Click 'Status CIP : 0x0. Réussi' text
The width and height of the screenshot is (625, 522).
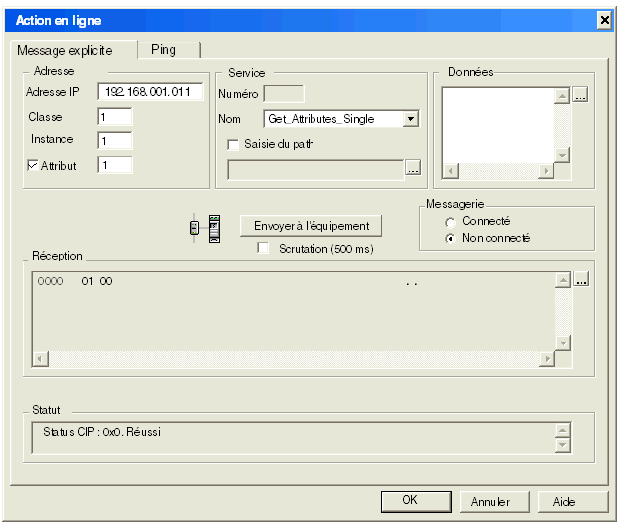click(102, 432)
